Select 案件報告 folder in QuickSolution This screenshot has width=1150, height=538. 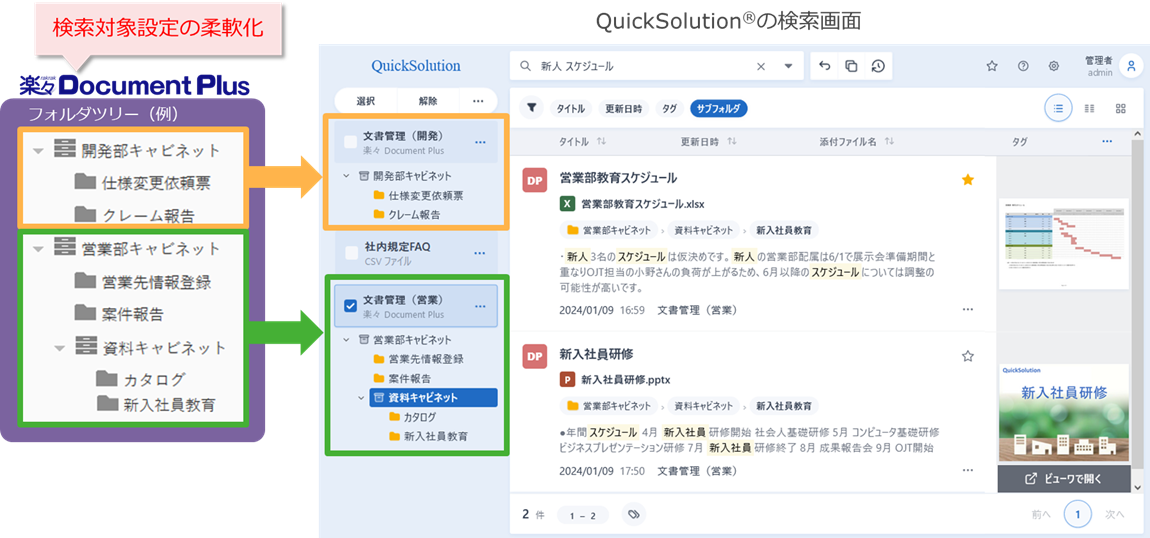[x=402, y=378]
